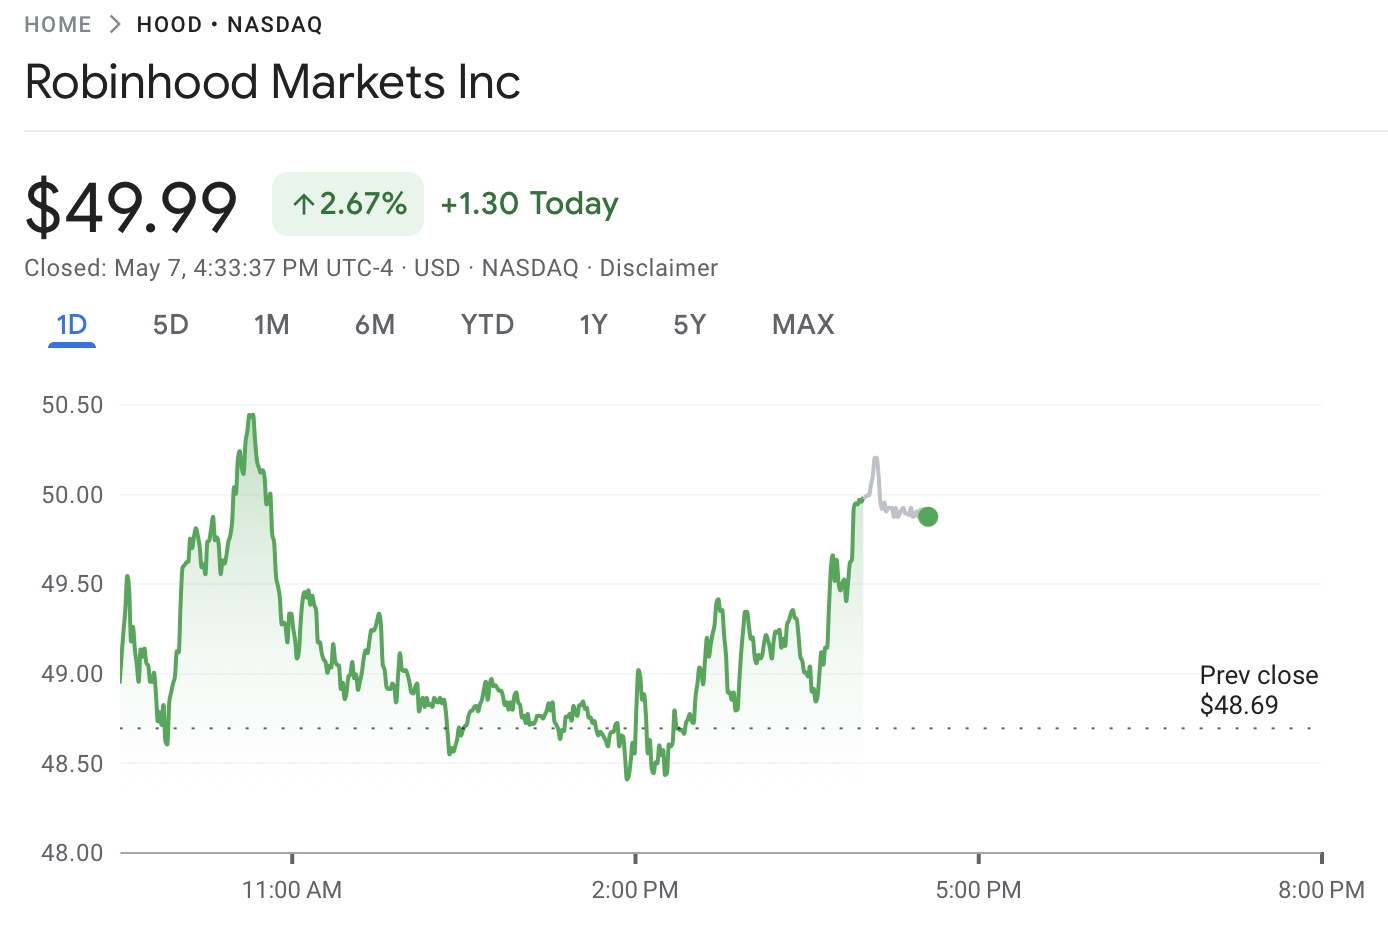
Task: Switch chart to 6M range
Action: [375, 325]
